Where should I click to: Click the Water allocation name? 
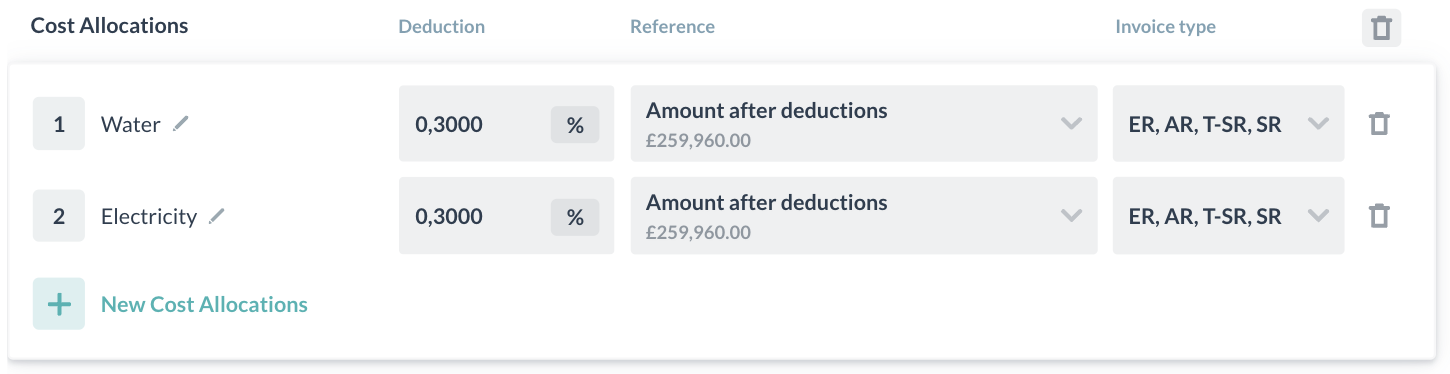coord(131,125)
